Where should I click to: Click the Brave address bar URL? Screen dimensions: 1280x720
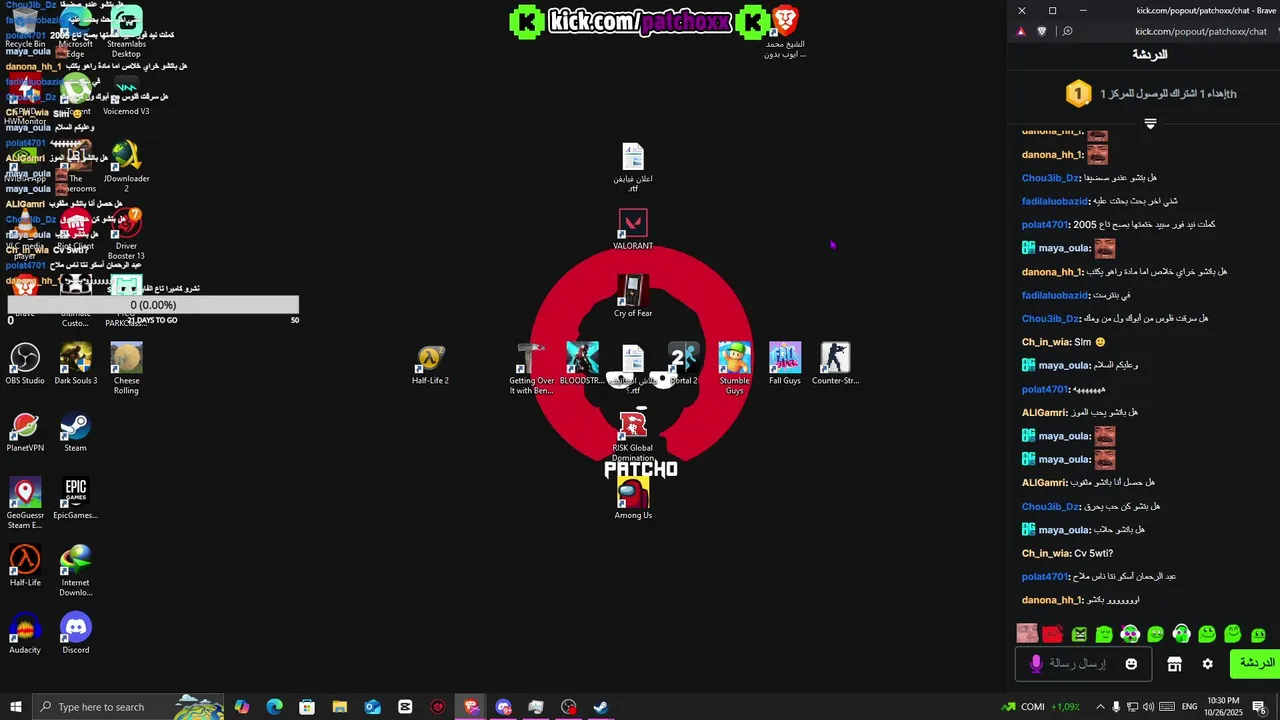1201,31
